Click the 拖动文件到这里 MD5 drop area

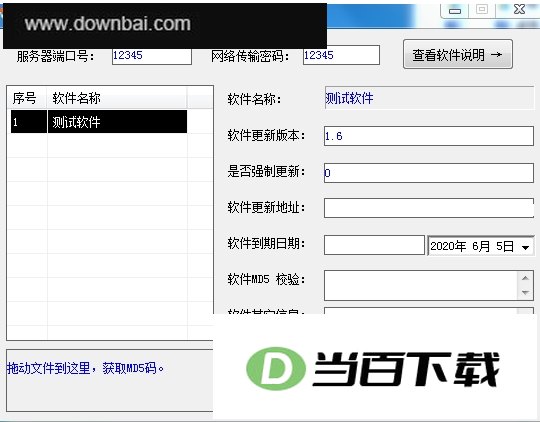(x=110, y=380)
